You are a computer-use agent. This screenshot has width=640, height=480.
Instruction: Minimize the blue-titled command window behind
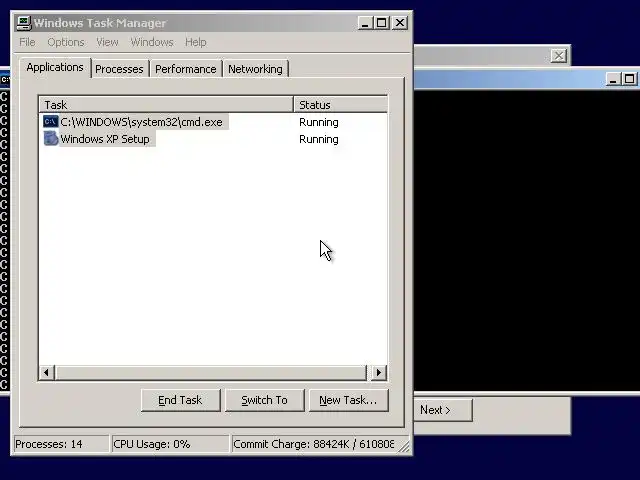[613, 79]
